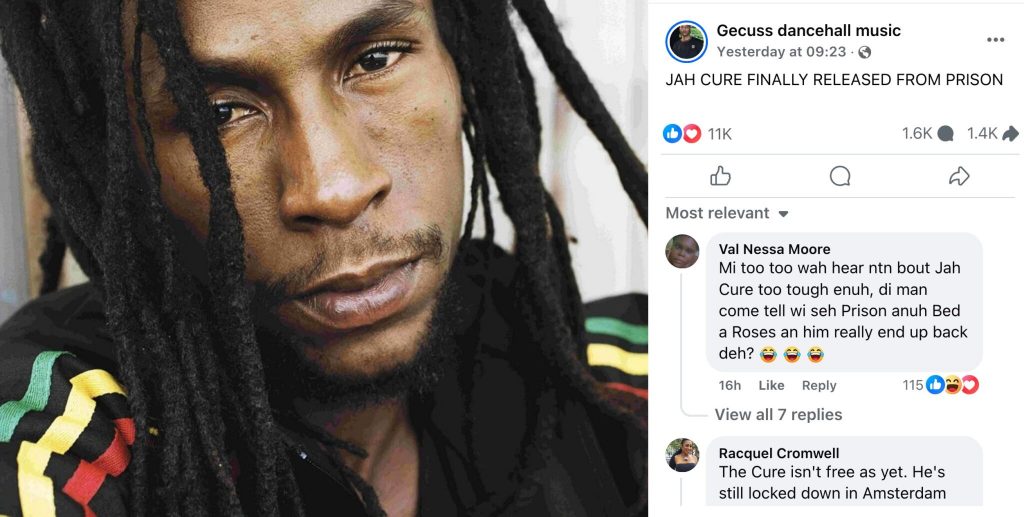Expand the Most relevant comment sort dropdown
Image resolution: width=1024 pixels, height=517 pixels.
[x=727, y=213]
